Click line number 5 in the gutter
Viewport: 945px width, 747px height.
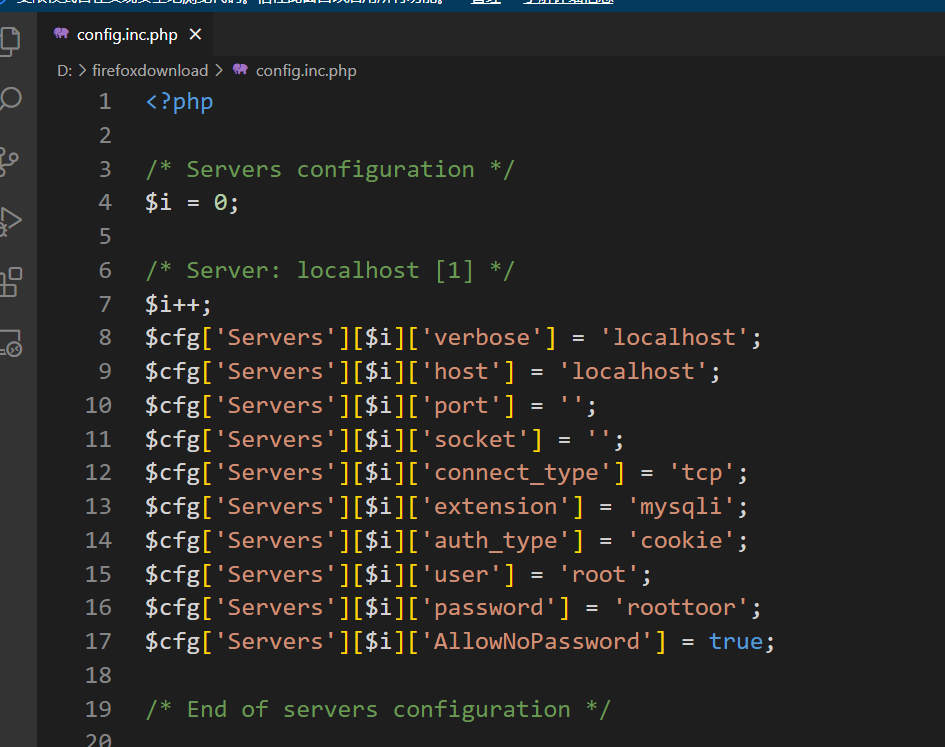click(105, 236)
